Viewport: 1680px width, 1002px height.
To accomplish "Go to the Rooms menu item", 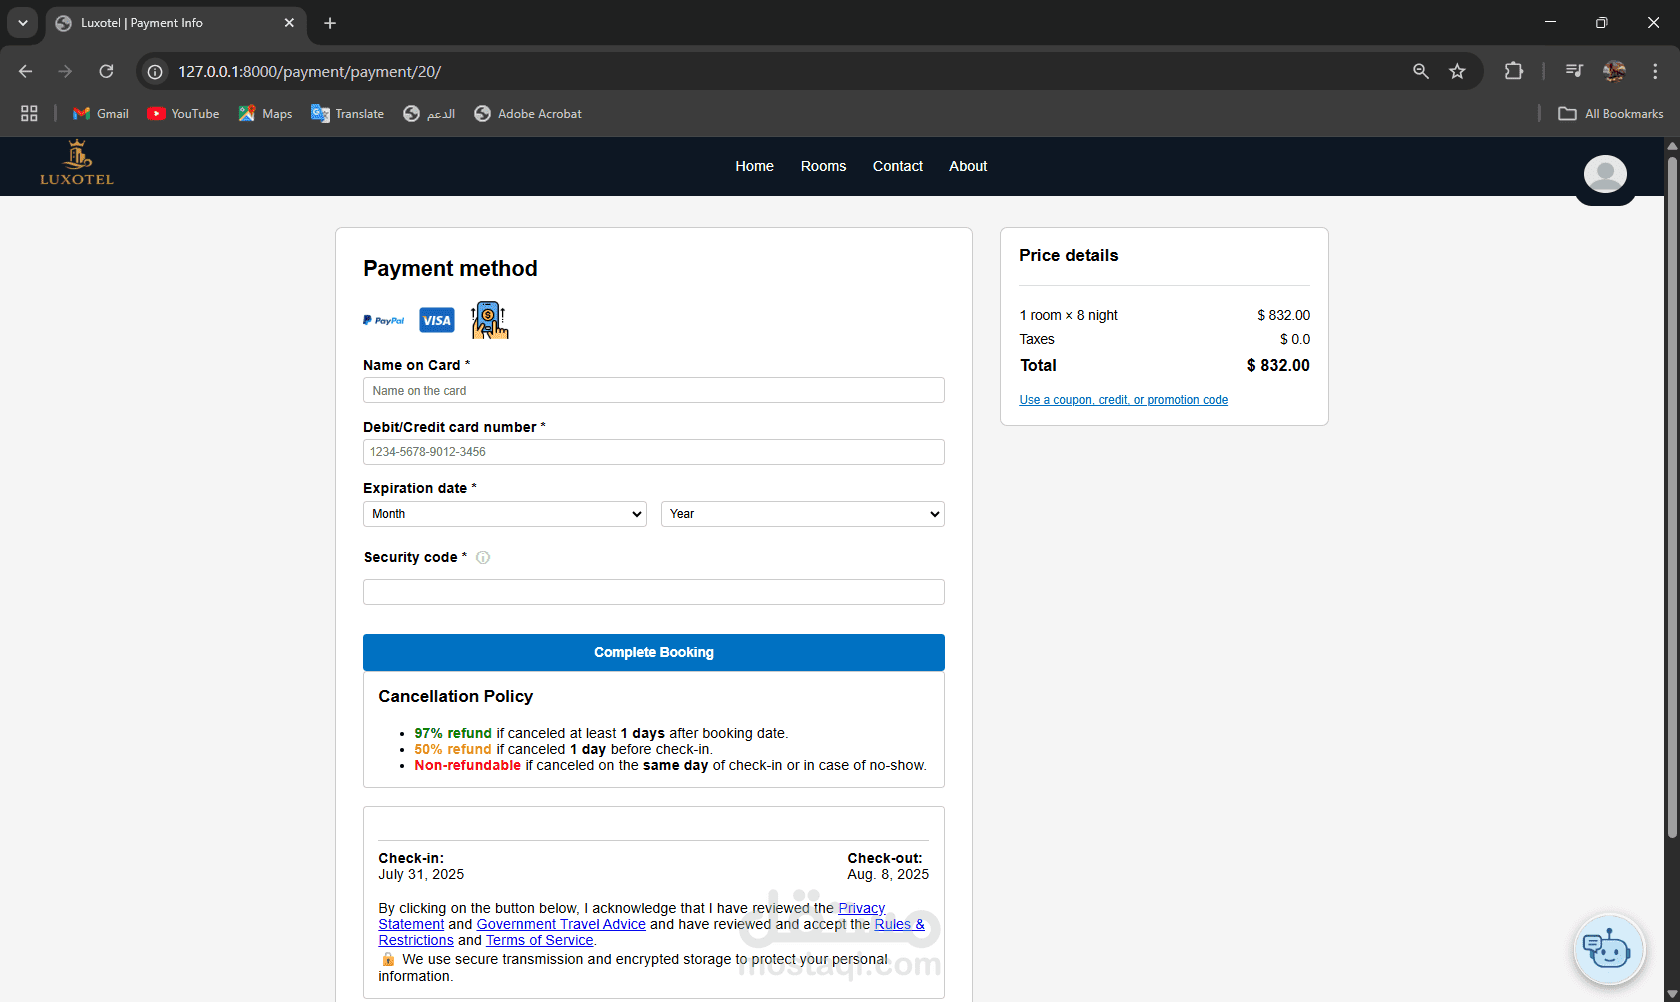I will coord(823,166).
